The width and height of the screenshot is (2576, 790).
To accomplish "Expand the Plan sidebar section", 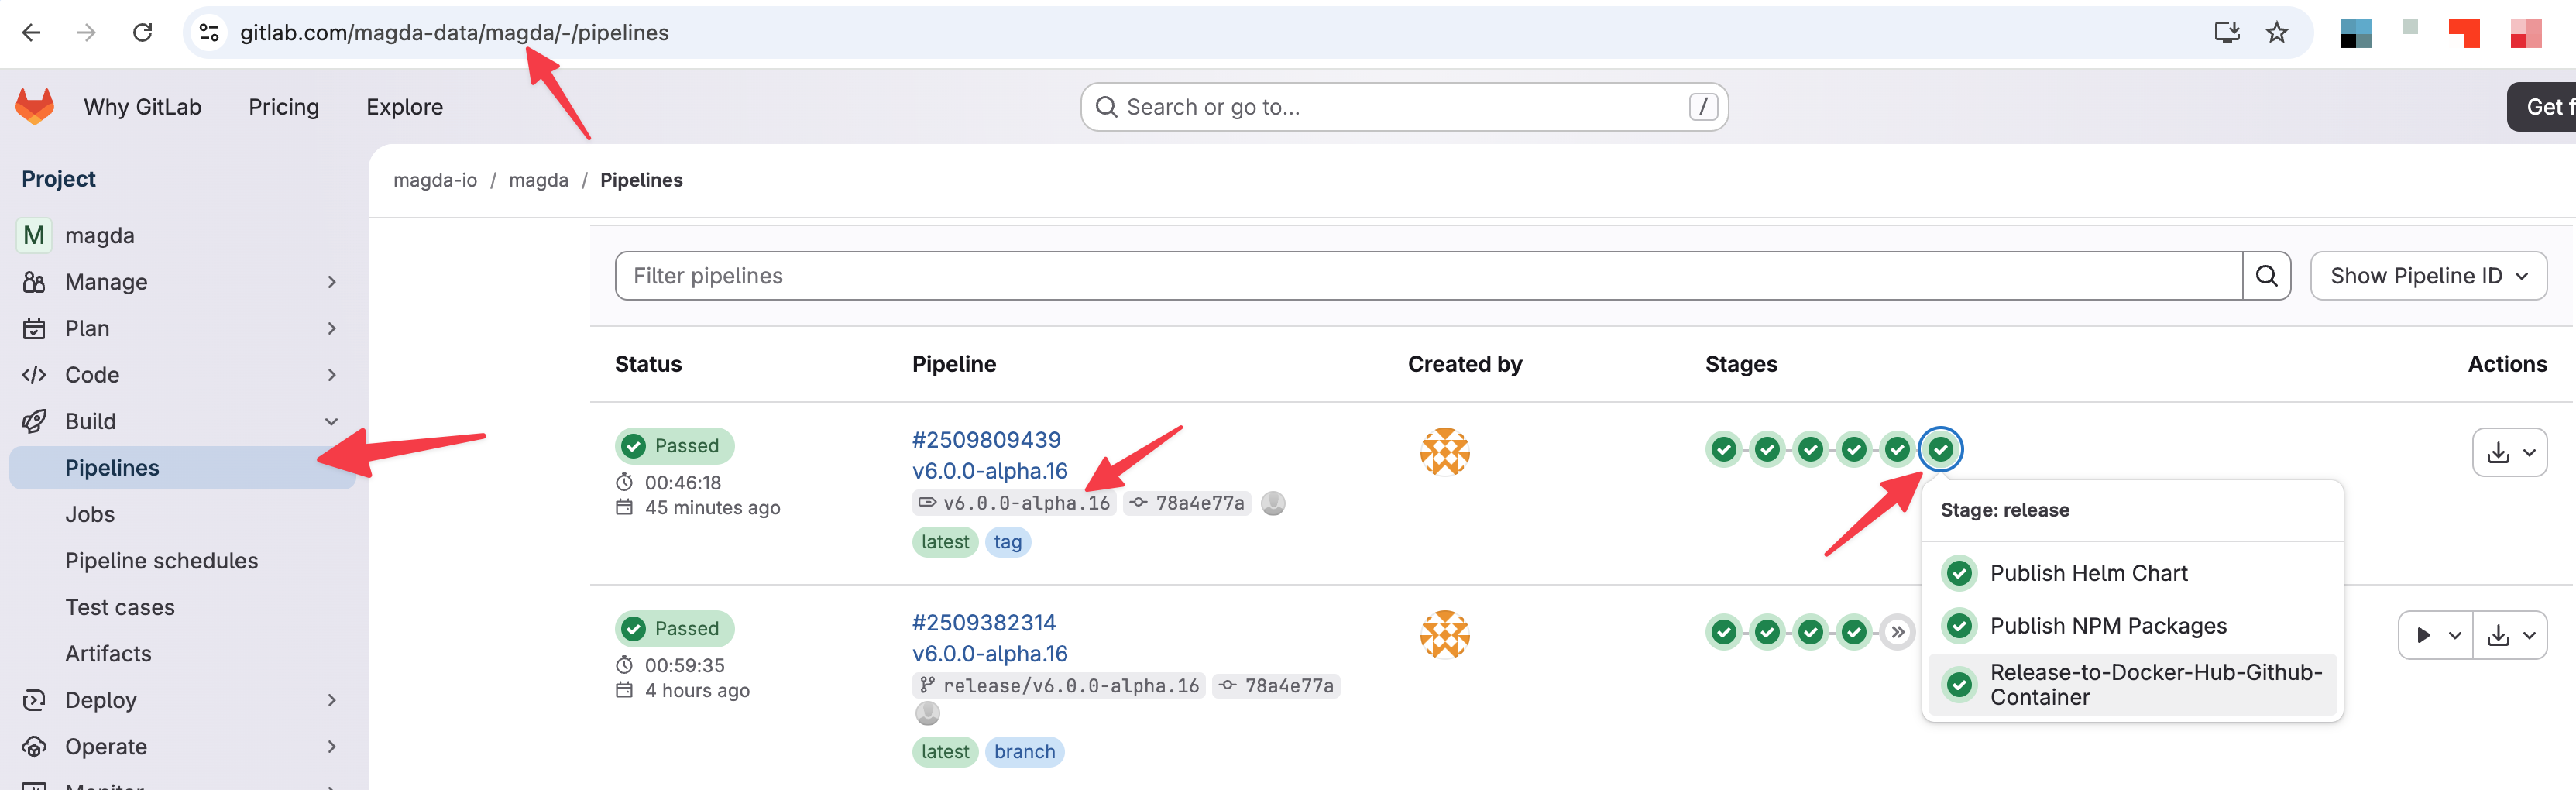I will [332, 328].
